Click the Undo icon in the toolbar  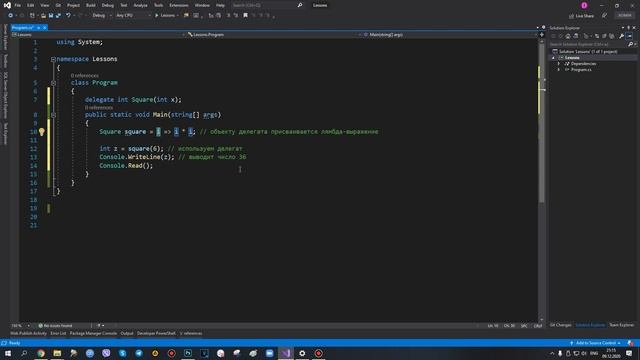[68, 16]
